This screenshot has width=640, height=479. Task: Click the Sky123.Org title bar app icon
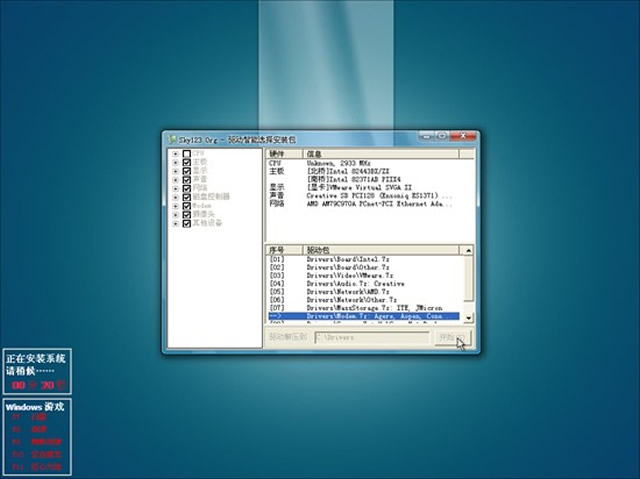(173, 139)
